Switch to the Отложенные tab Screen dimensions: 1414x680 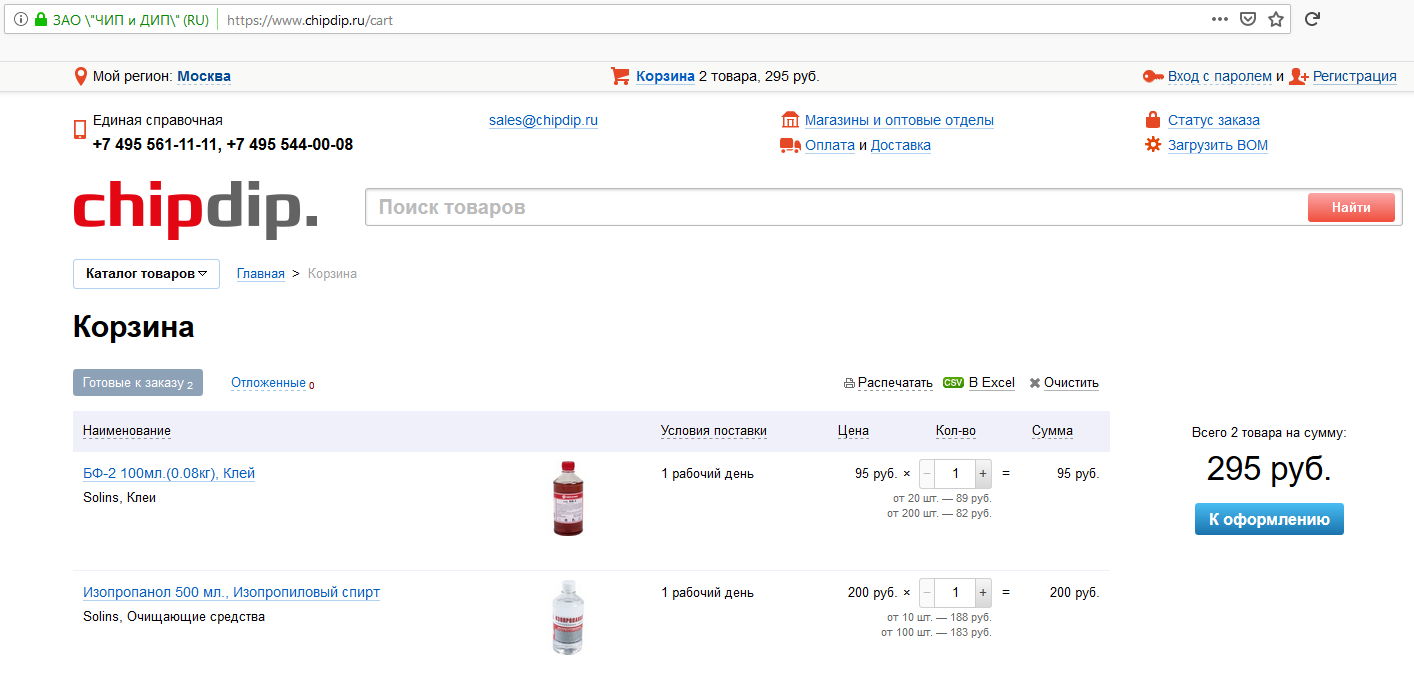pyautogui.click(x=268, y=383)
